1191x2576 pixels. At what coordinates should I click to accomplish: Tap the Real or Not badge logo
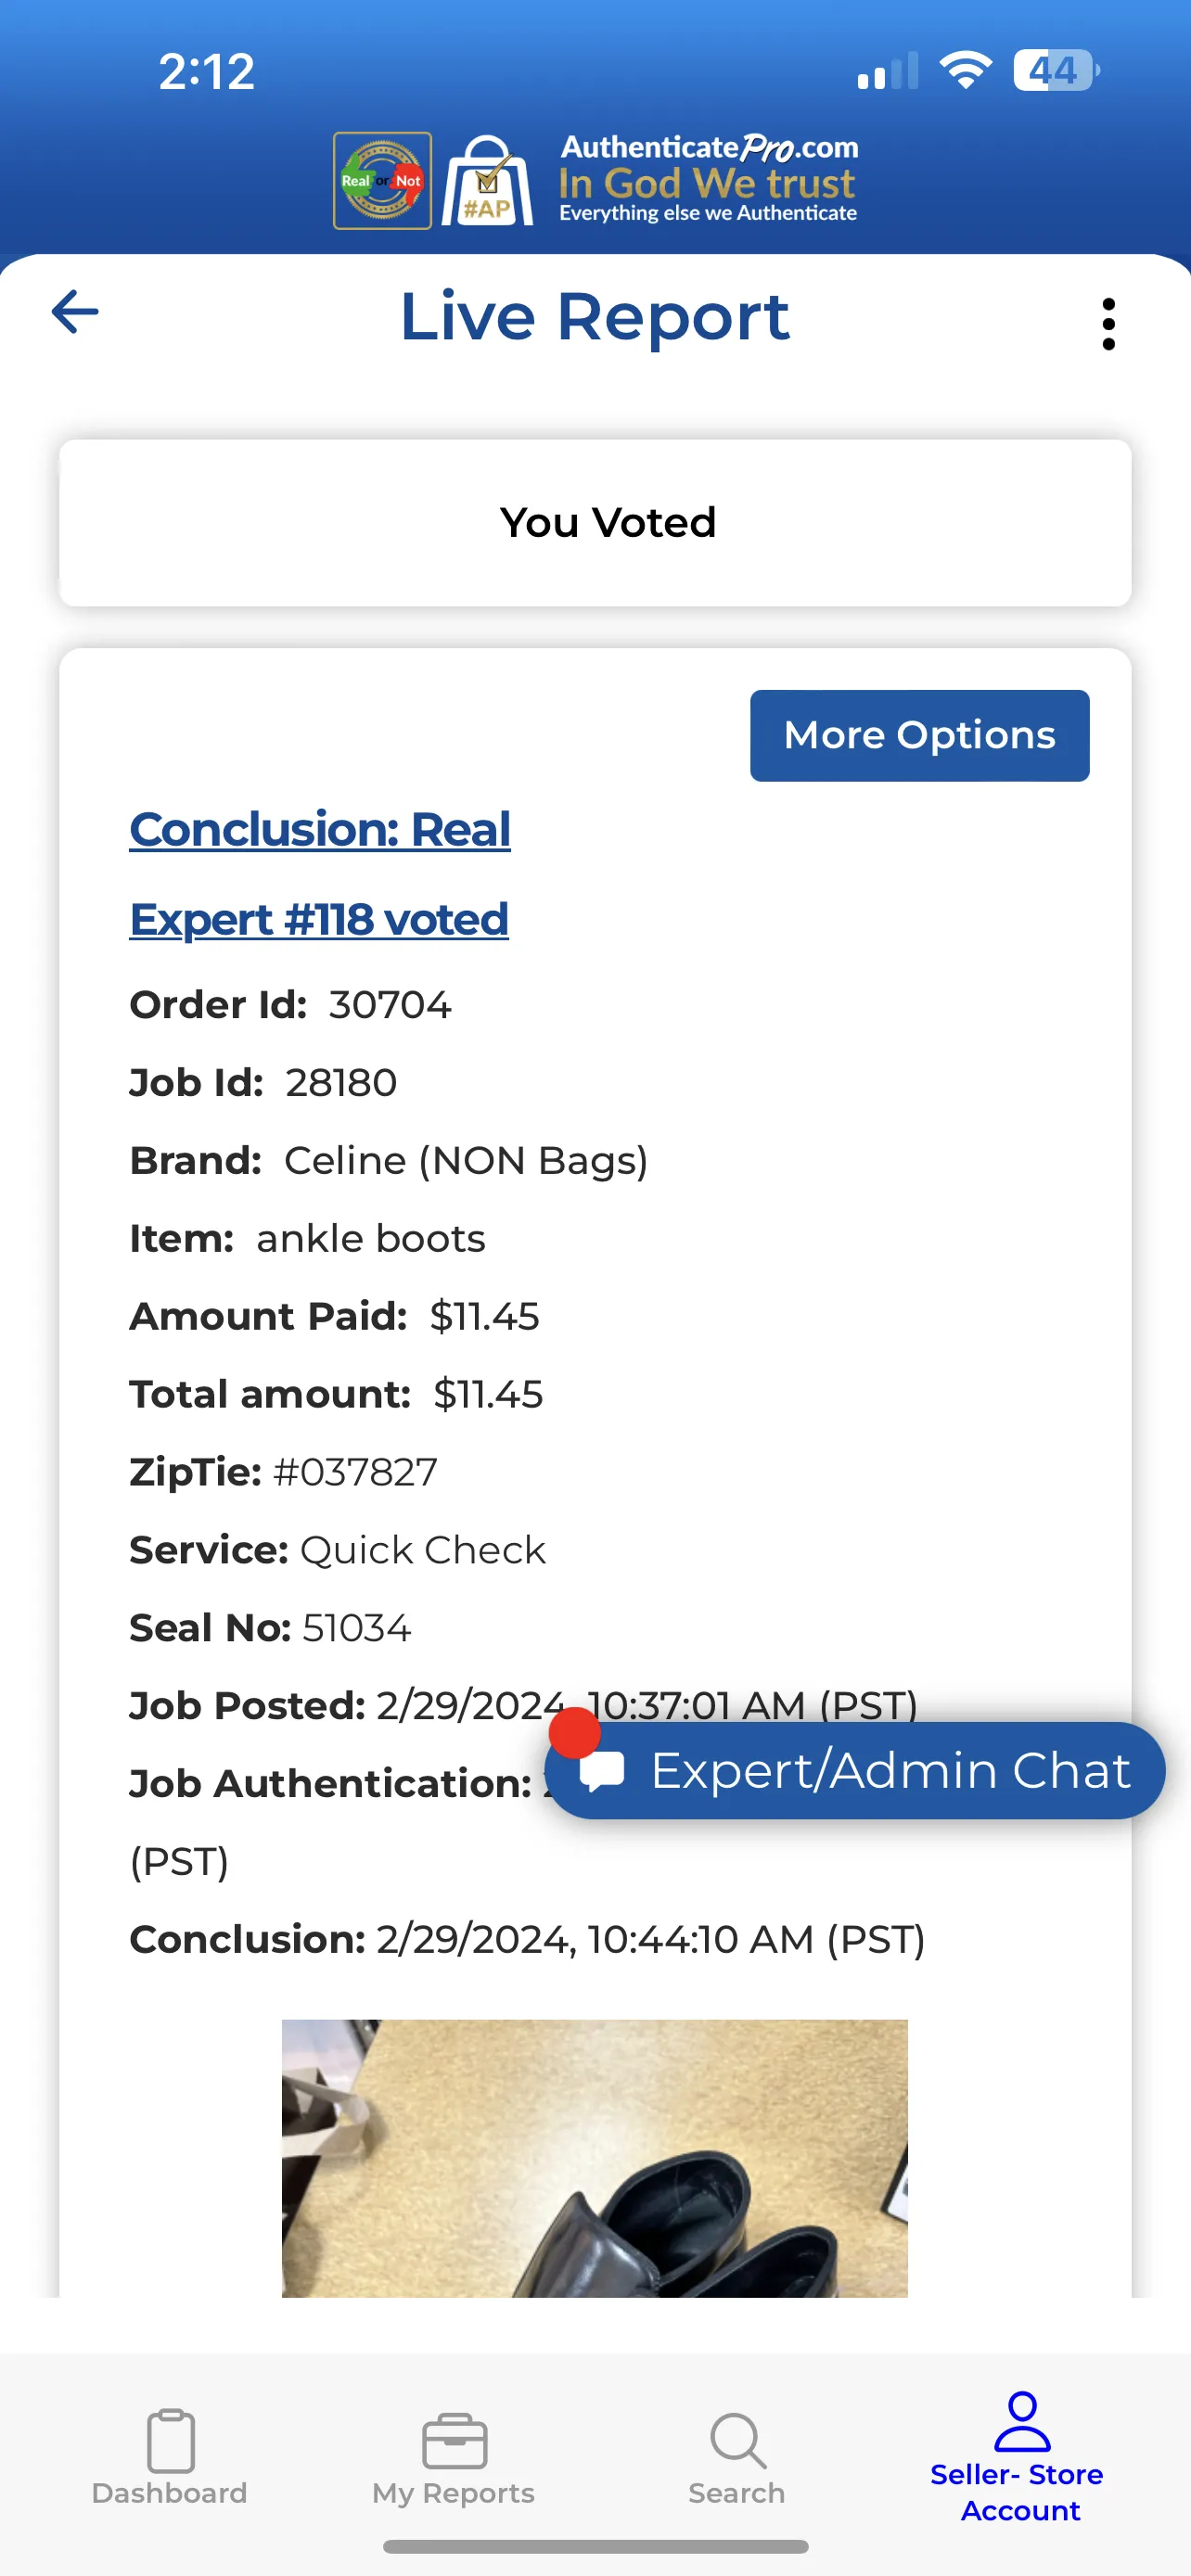pyautogui.click(x=382, y=181)
